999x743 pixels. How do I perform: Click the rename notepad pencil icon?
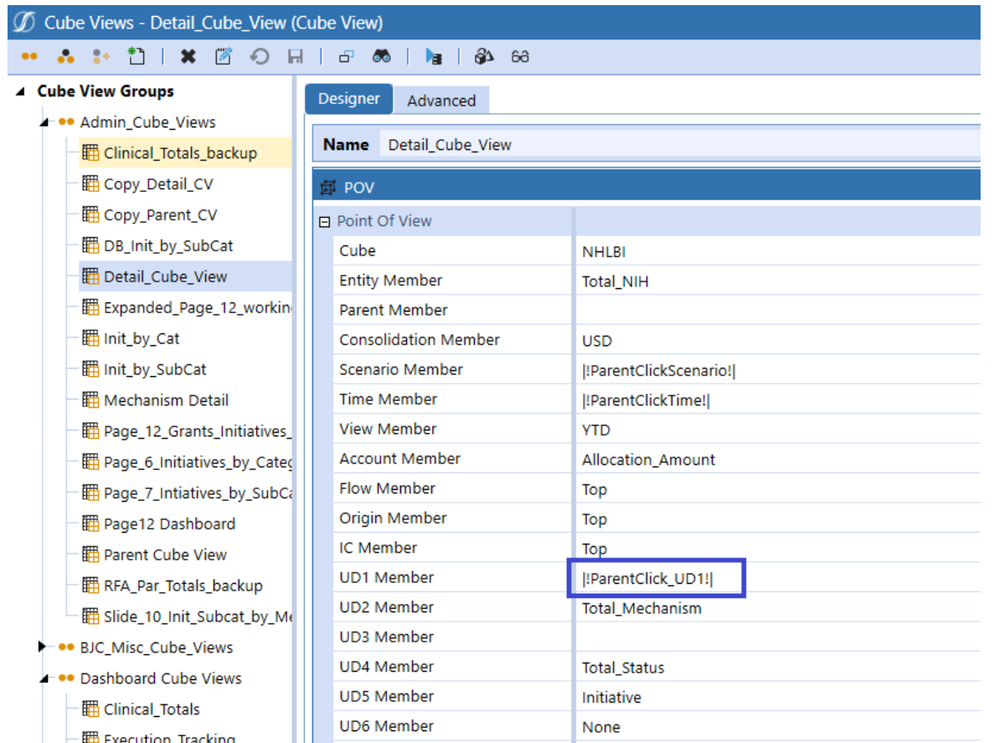(x=223, y=56)
